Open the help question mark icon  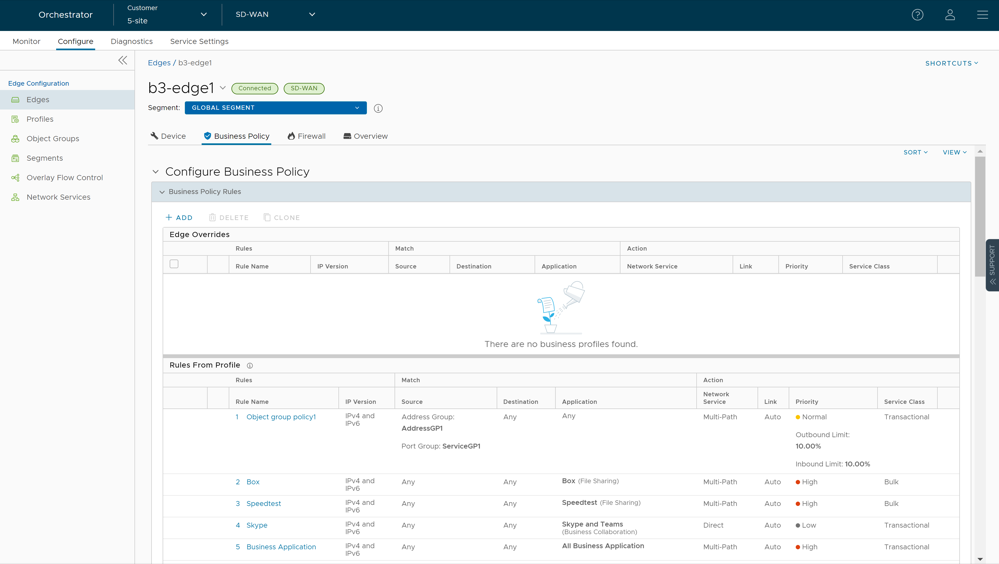(917, 15)
